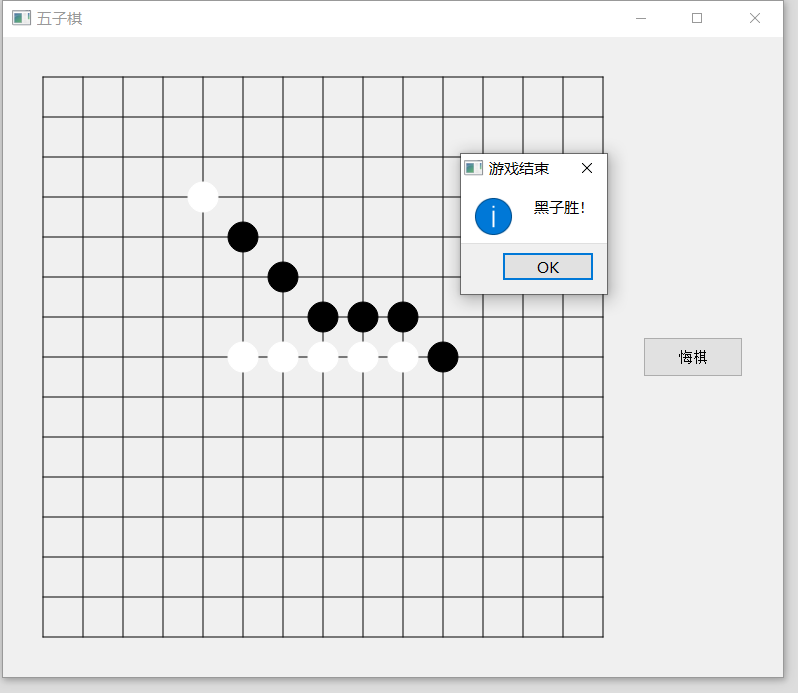Click the topmost black stone on the board
Image resolution: width=798 pixels, height=693 pixels.
point(243,237)
